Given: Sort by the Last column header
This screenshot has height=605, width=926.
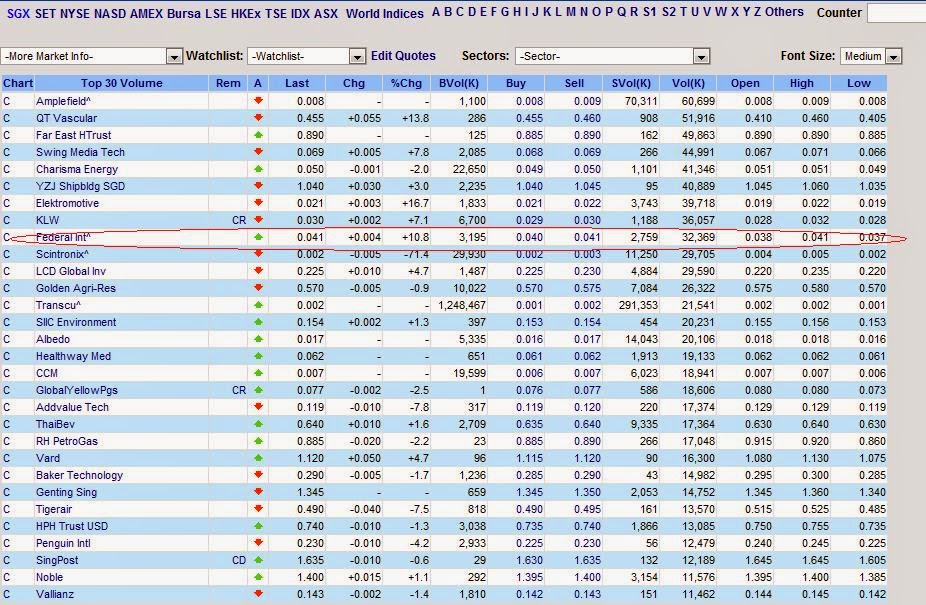Looking at the screenshot, I should pos(296,83).
